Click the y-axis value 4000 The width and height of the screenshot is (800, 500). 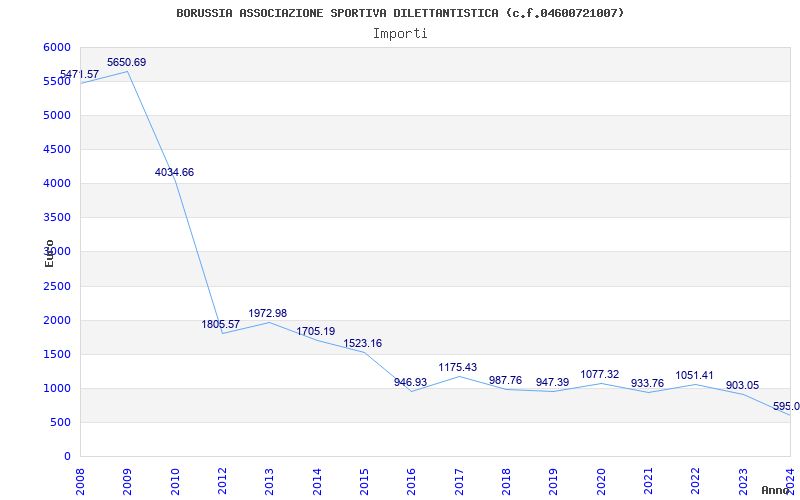click(57, 184)
